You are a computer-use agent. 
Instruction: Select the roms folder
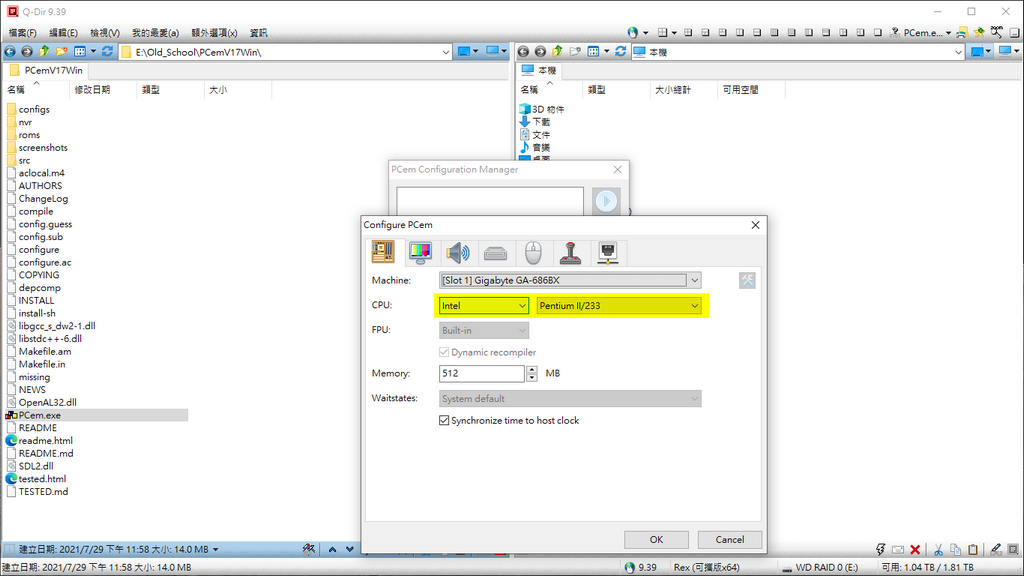tap(29, 135)
